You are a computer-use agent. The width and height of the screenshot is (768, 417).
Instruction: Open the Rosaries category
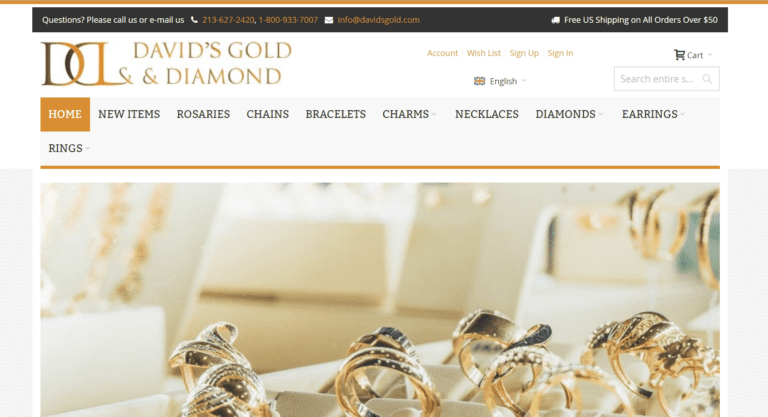pos(203,114)
